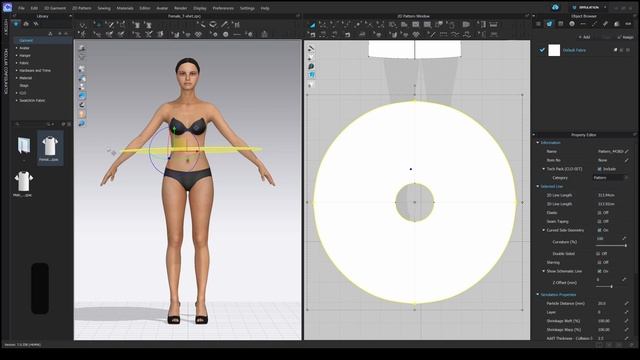Edit the Layer value pencil icon
640x360 pixels.
click(x=627, y=312)
